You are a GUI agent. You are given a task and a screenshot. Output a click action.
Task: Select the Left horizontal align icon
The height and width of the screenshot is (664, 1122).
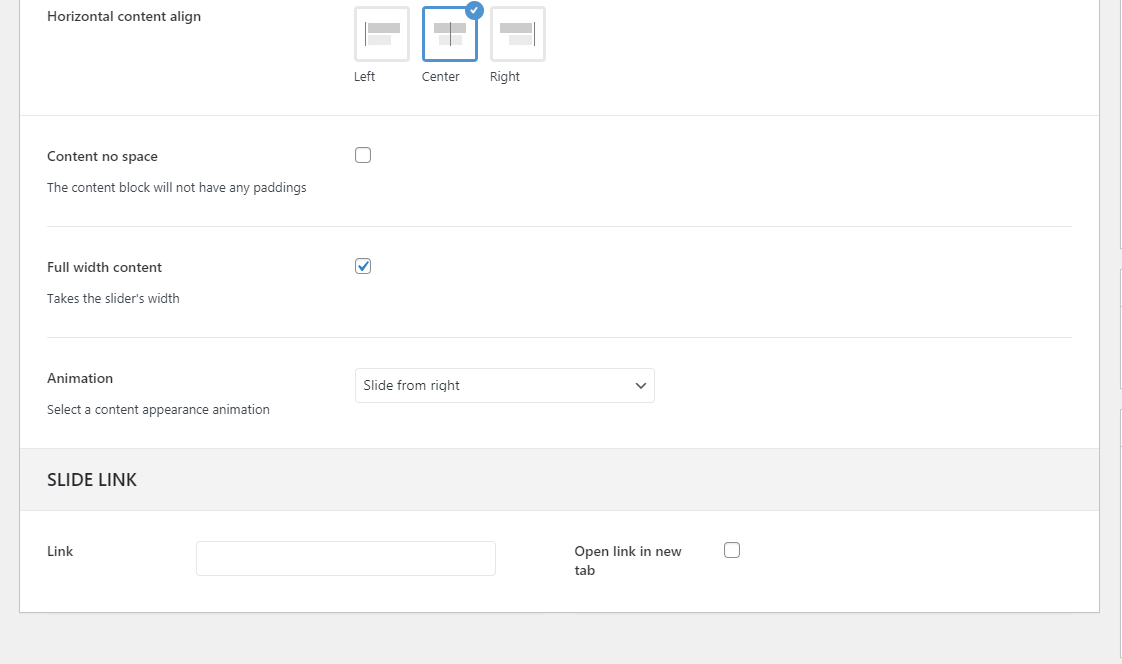point(382,34)
